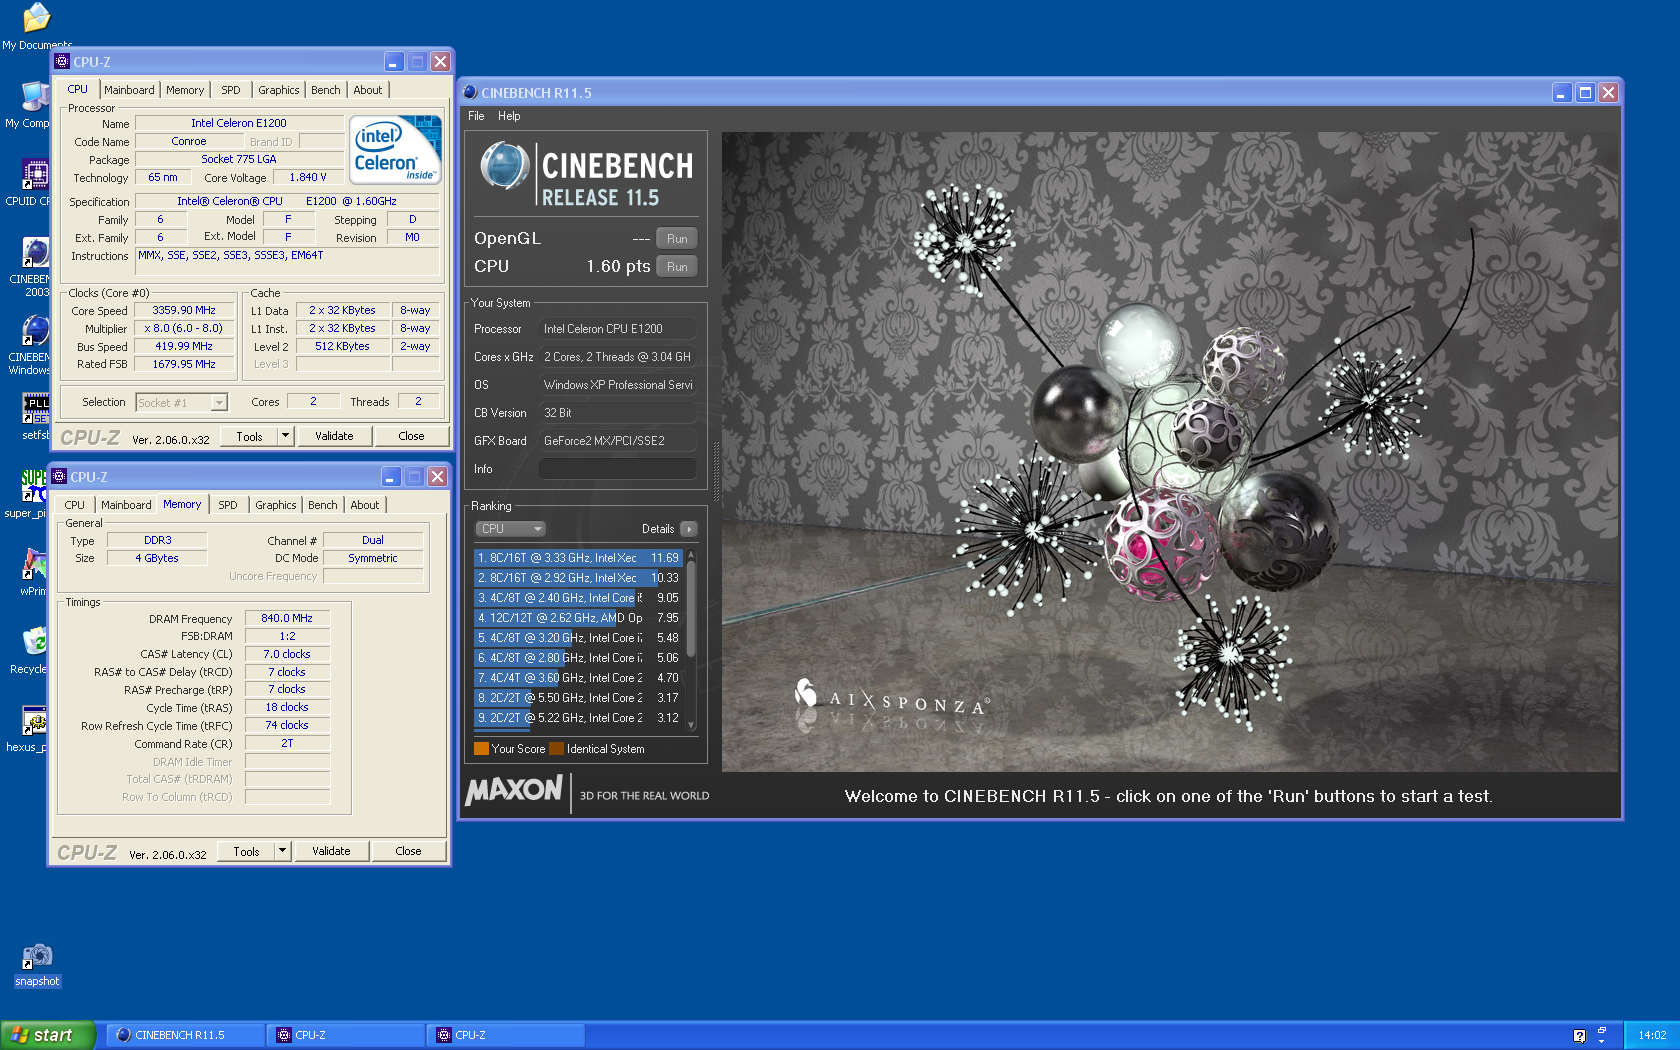Image resolution: width=1680 pixels, height=1050 pixels.
Task: Click the Info field in CINEBENCH
Action: click(x=618, y=469)
